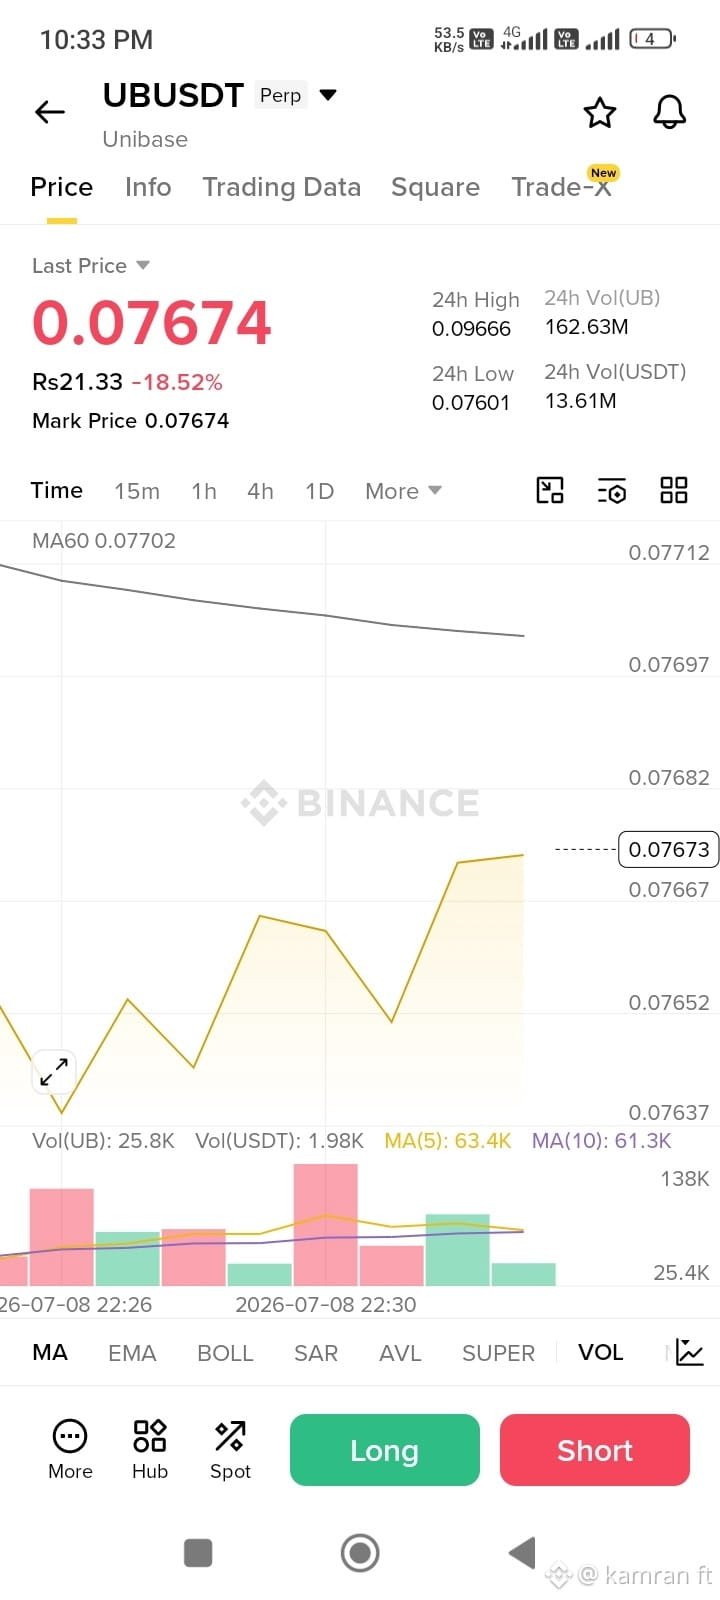Screen dimensions: 720x1600
Task: Expand the UBUSDT Perp pair dropdown arrow
Action: pos(328,95)
